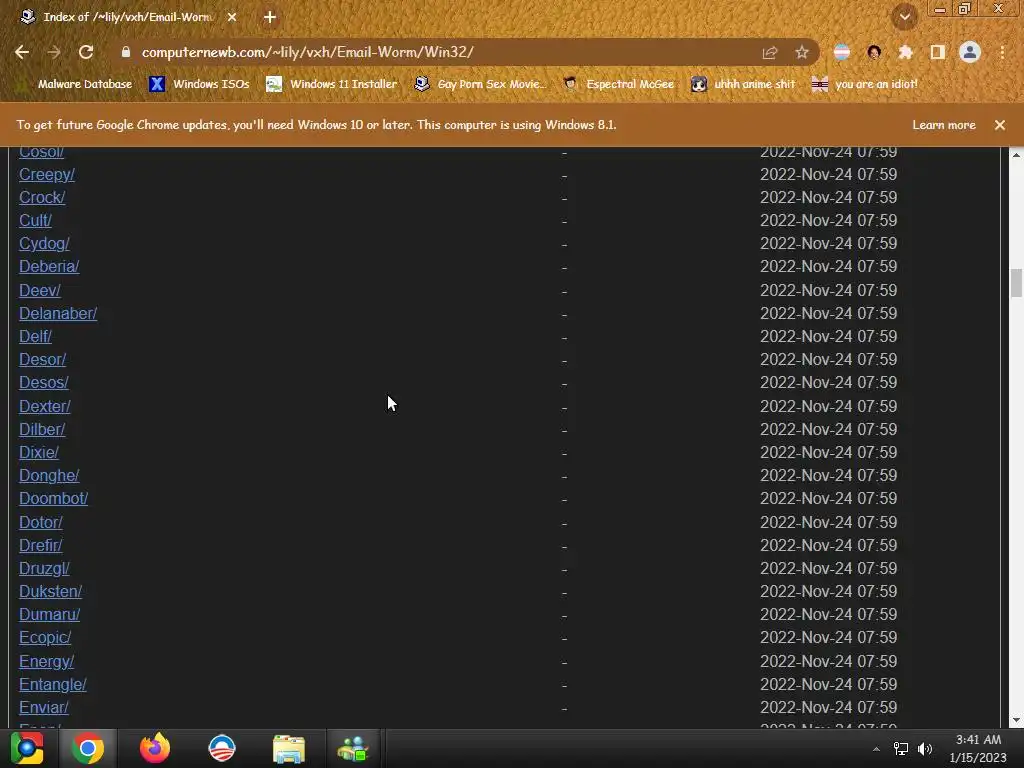Open the Deberia/ directory link
This screenshot has width=1024, height=768.
tap(49, 267)
